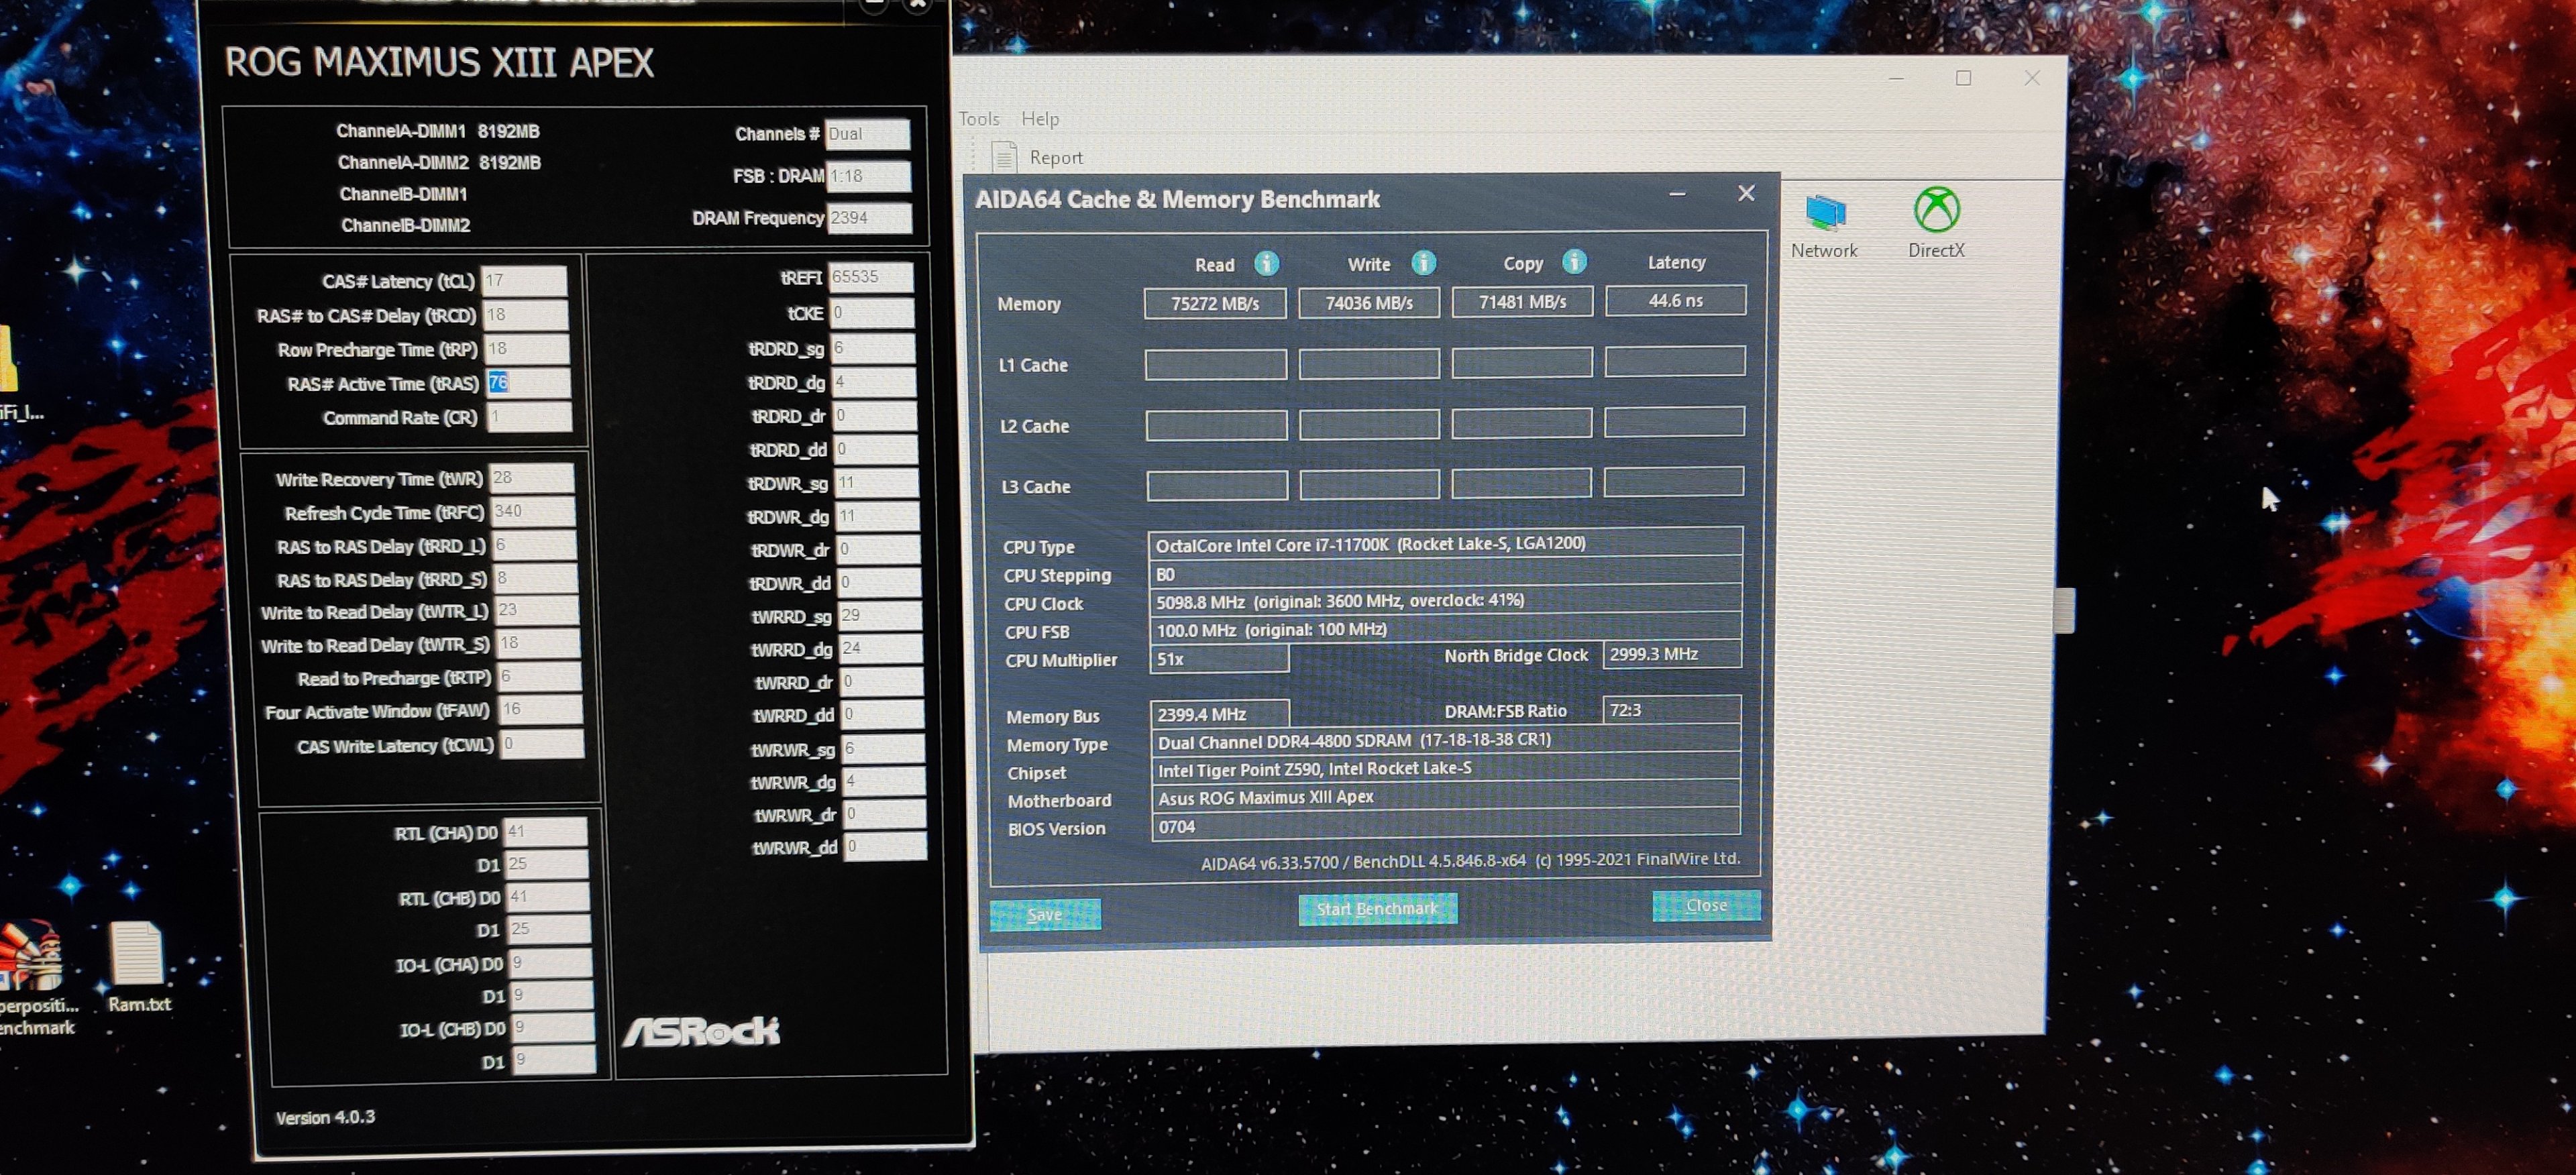Viewport: 2576px width, 1175px height.
Task: Click the tWRWR_sg value field
Action: pos(884,749)
